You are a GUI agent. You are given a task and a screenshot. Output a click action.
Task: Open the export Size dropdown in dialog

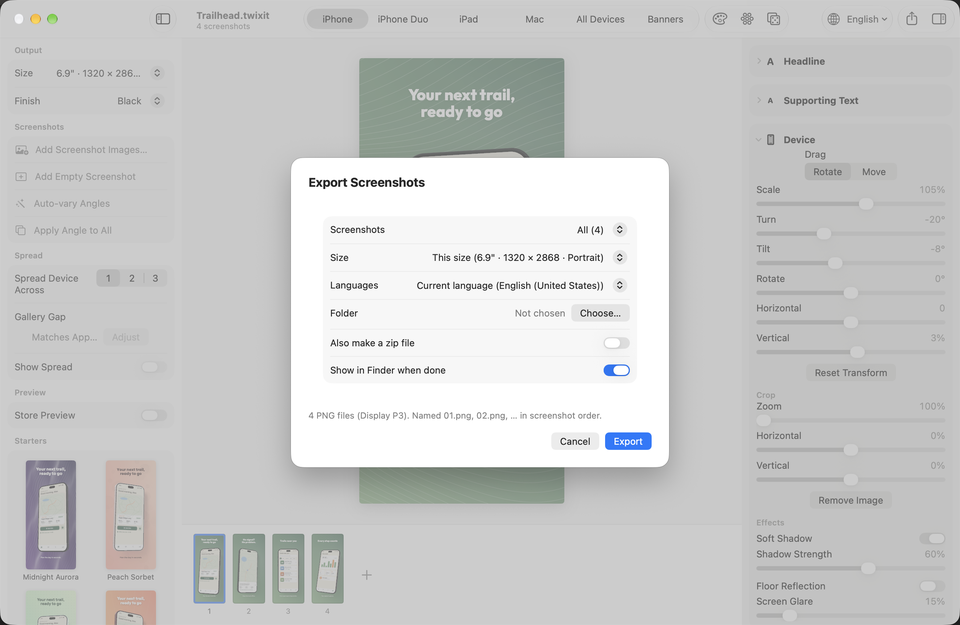[x=620, y=257]
